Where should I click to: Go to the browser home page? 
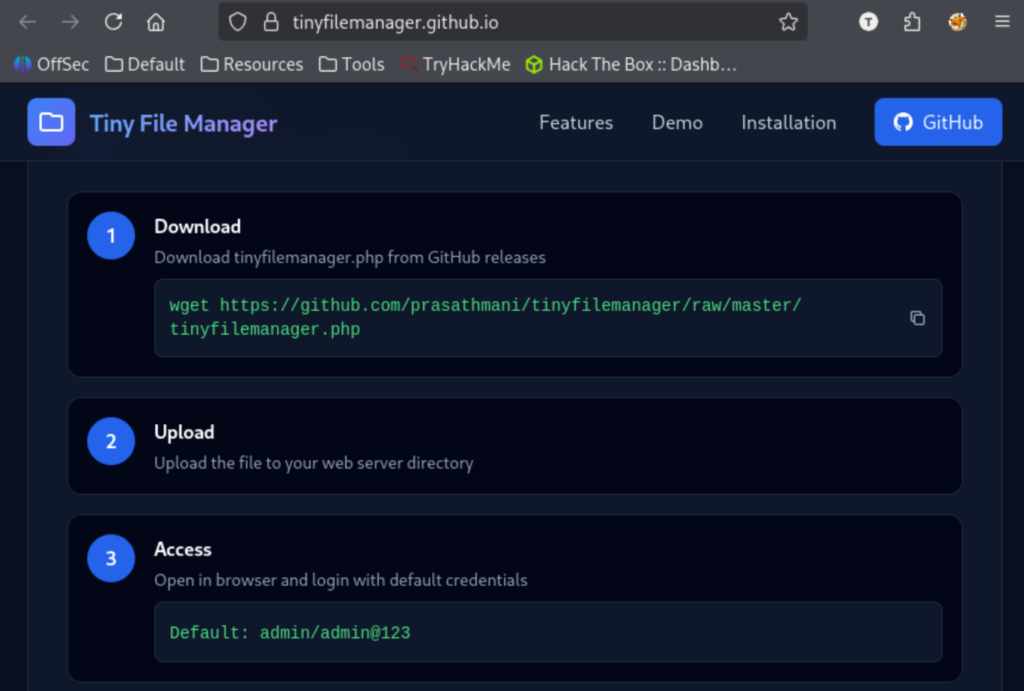[155, 22]
